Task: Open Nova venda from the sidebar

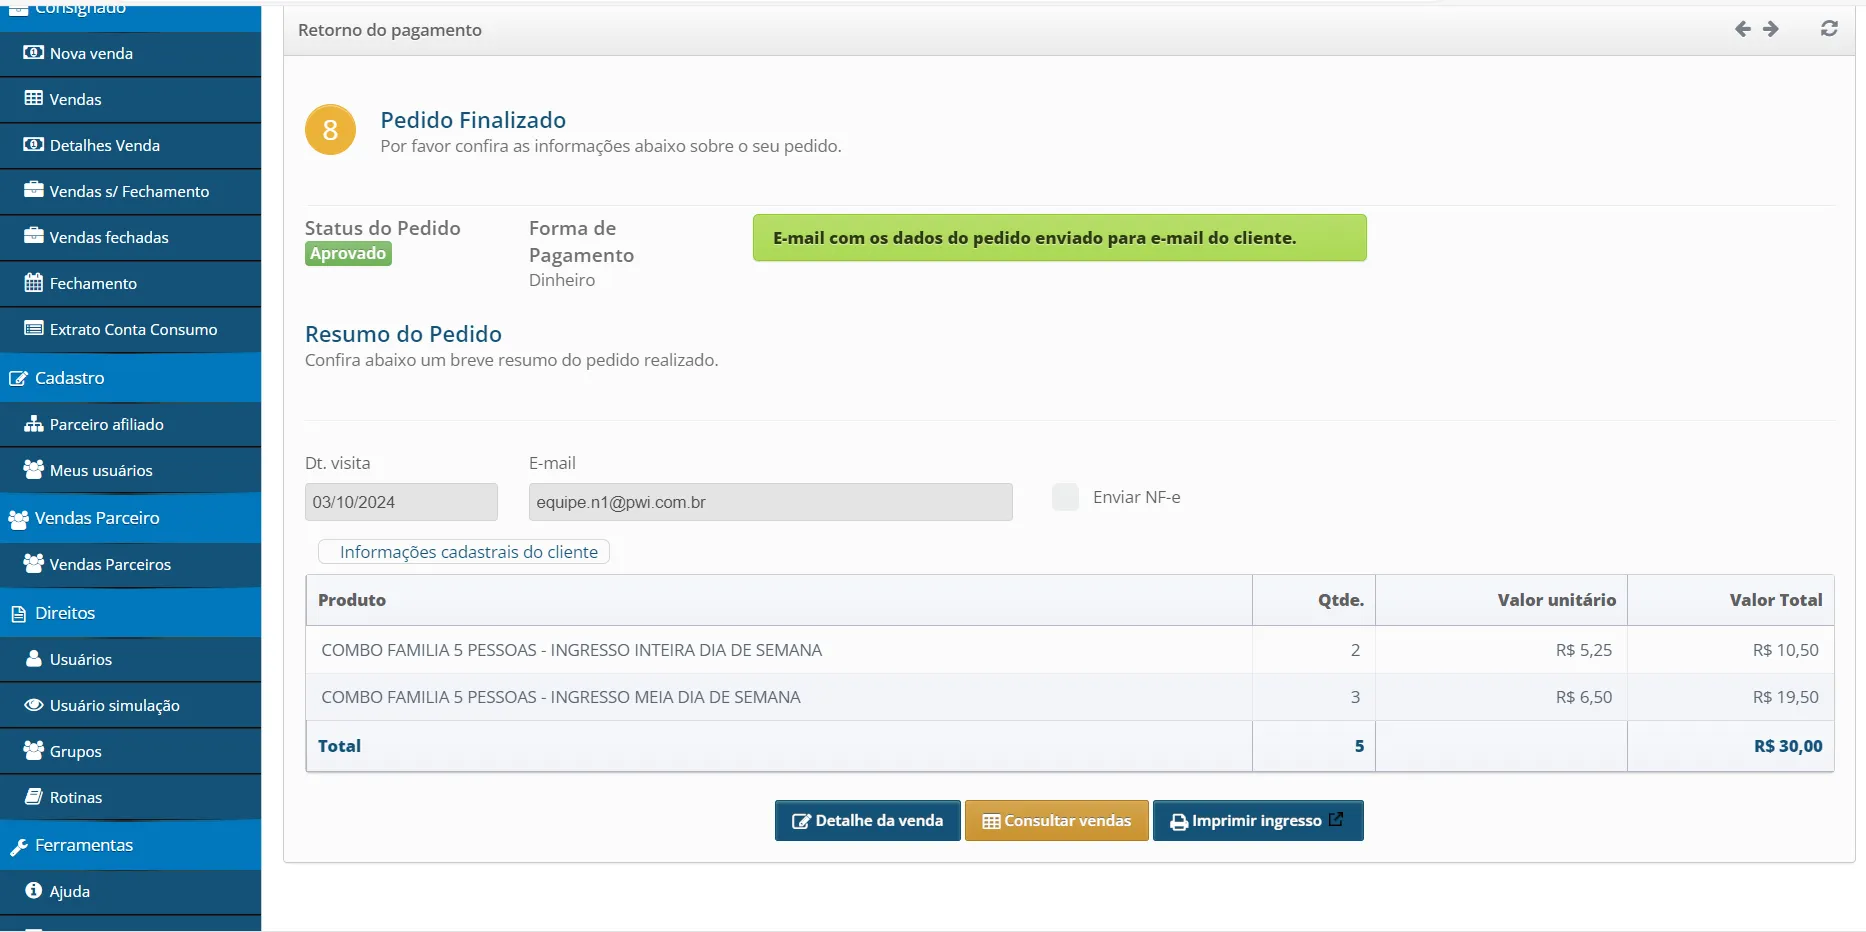Action: click(x=91, y=54)
